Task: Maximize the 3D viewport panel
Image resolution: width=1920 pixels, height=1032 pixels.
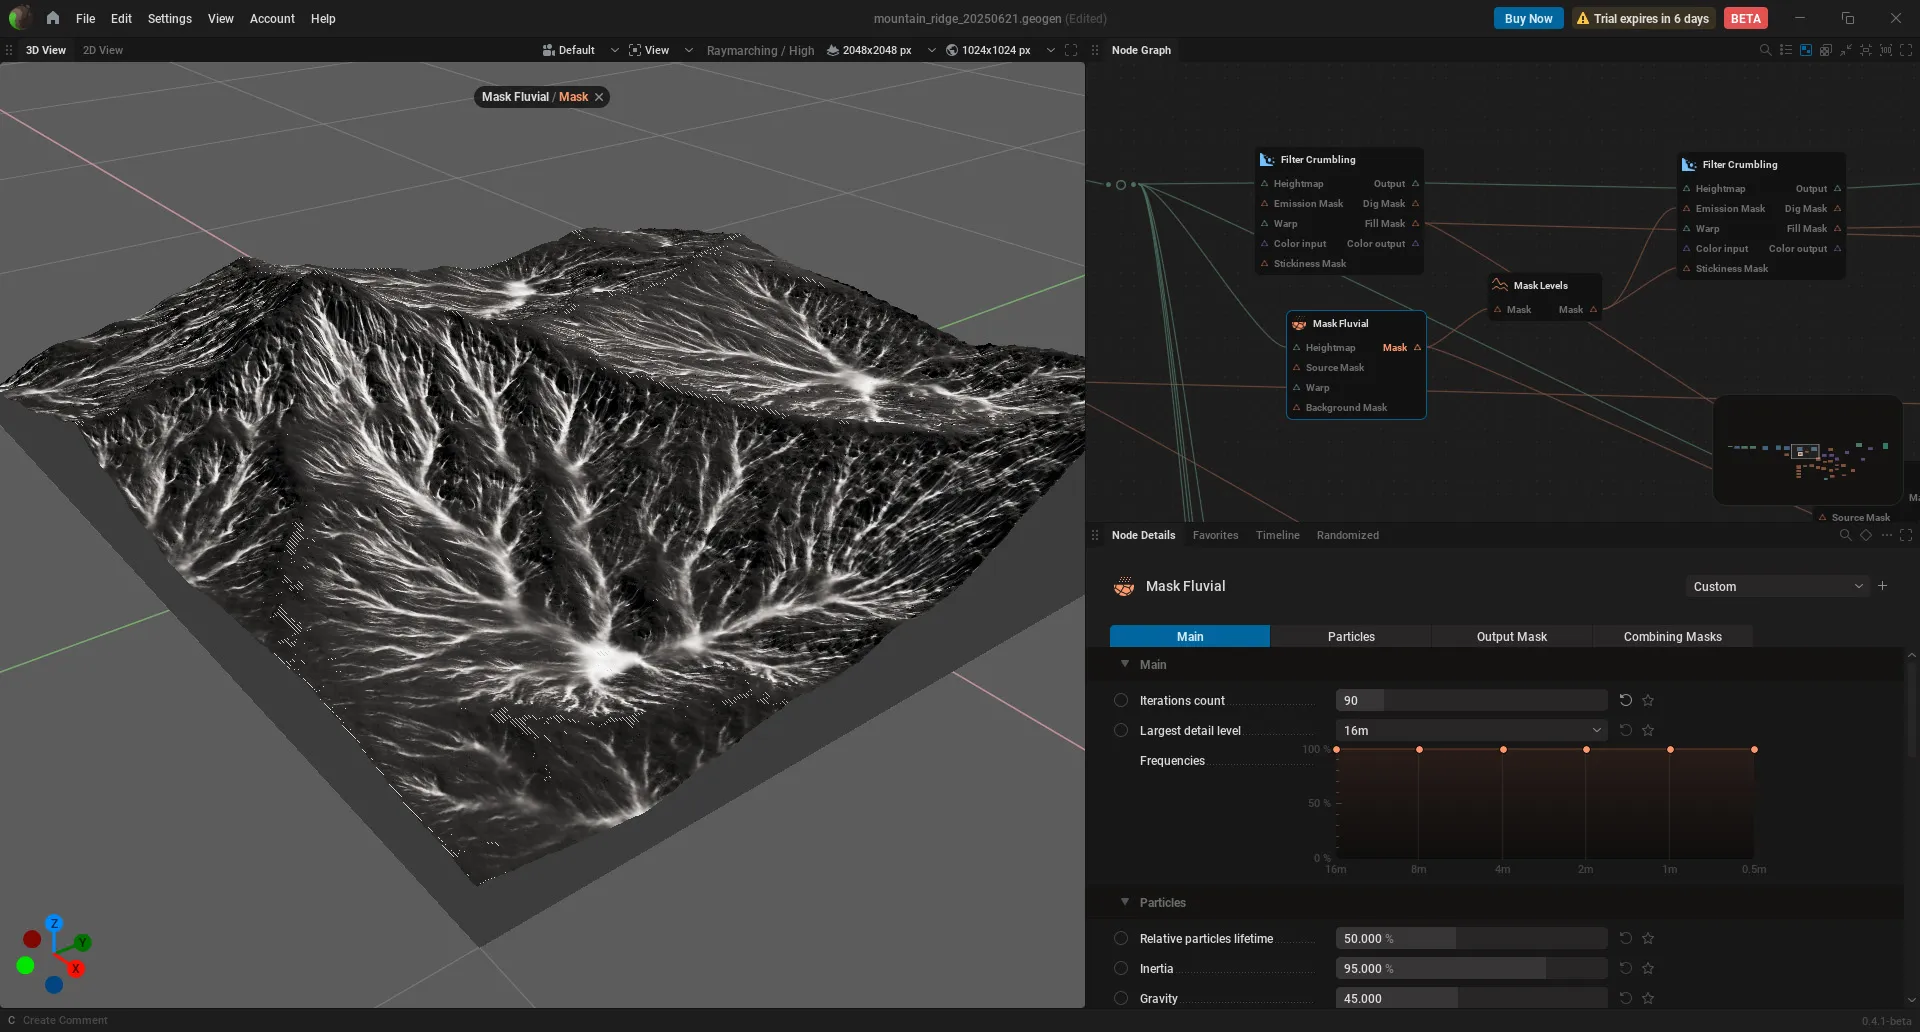Action: 1071,50
